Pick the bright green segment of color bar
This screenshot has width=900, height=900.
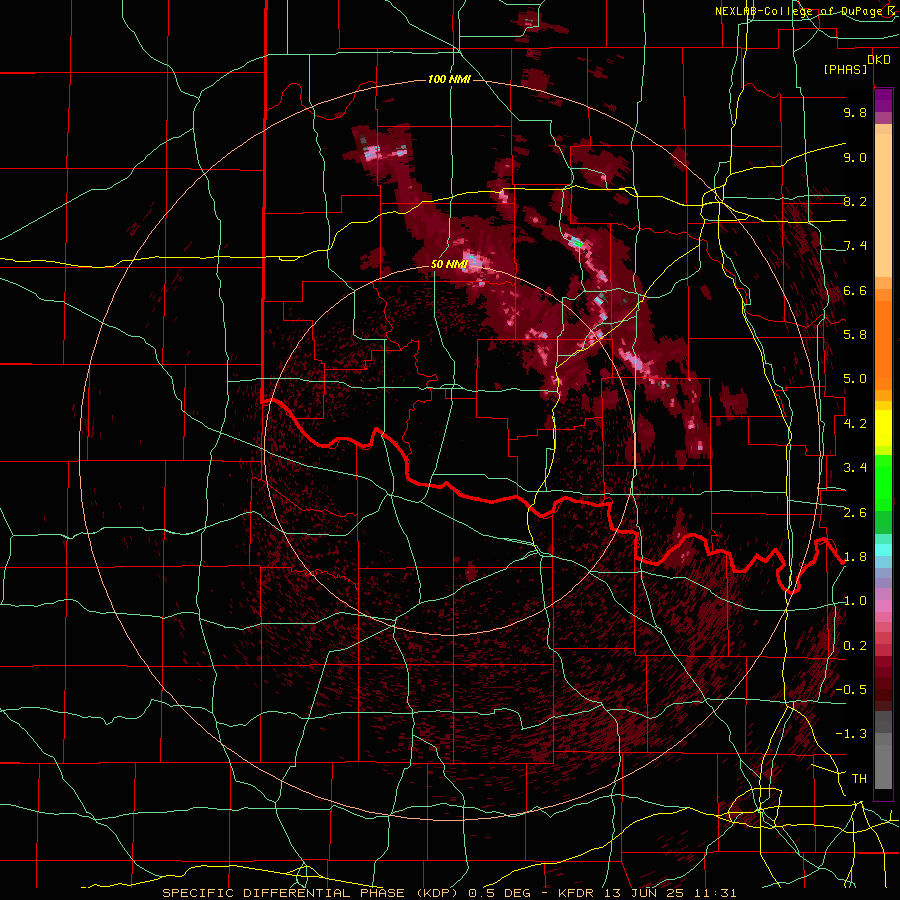click(x=883, y=482)
